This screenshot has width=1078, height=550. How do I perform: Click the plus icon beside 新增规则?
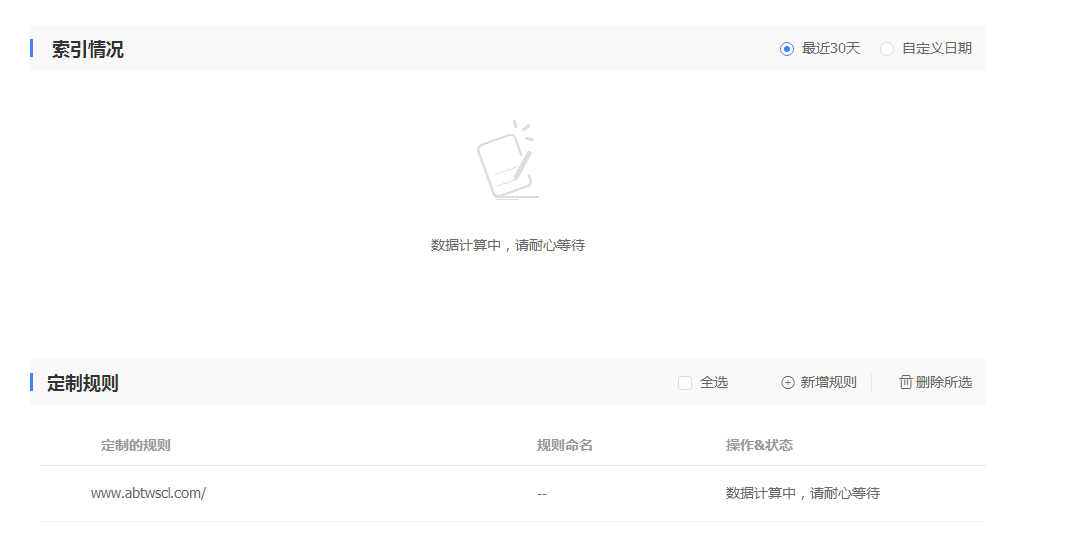coord(788,382)
